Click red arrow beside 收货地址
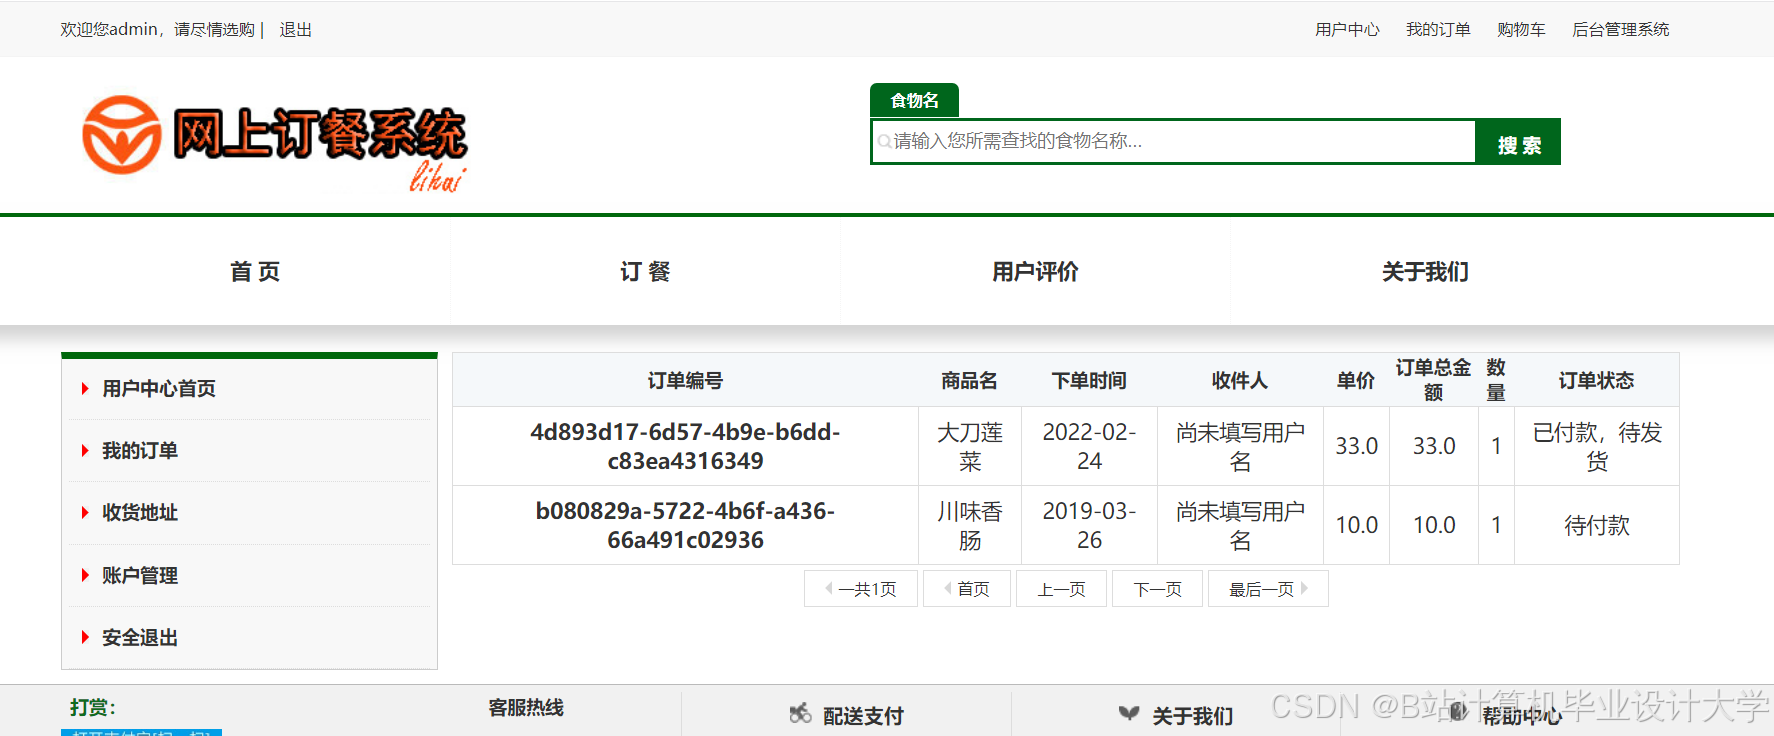 pyautogui.click(x=85, y=513)
